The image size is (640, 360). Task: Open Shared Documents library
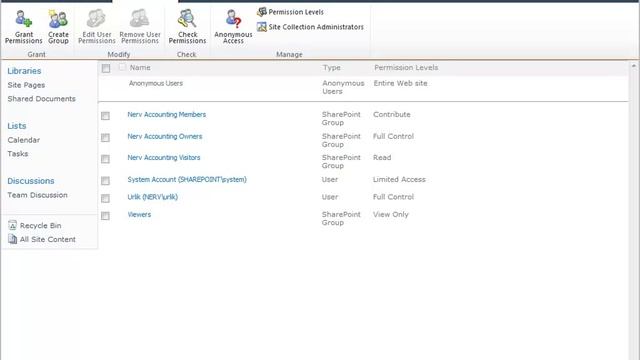(x=41, y=99)
